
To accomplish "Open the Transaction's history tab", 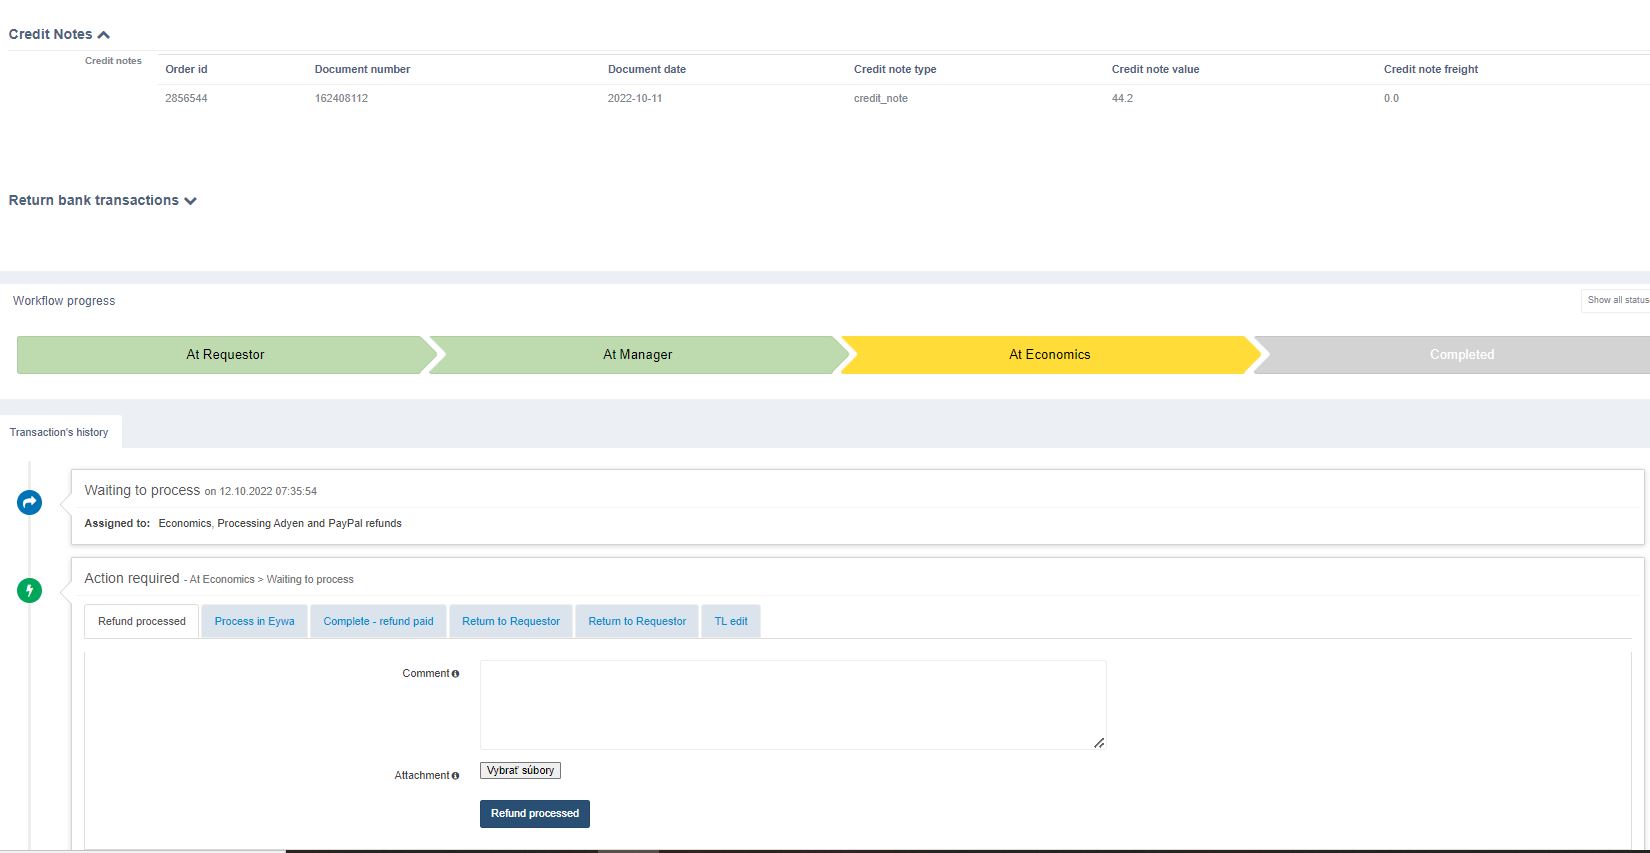I will tap(60, 432).
